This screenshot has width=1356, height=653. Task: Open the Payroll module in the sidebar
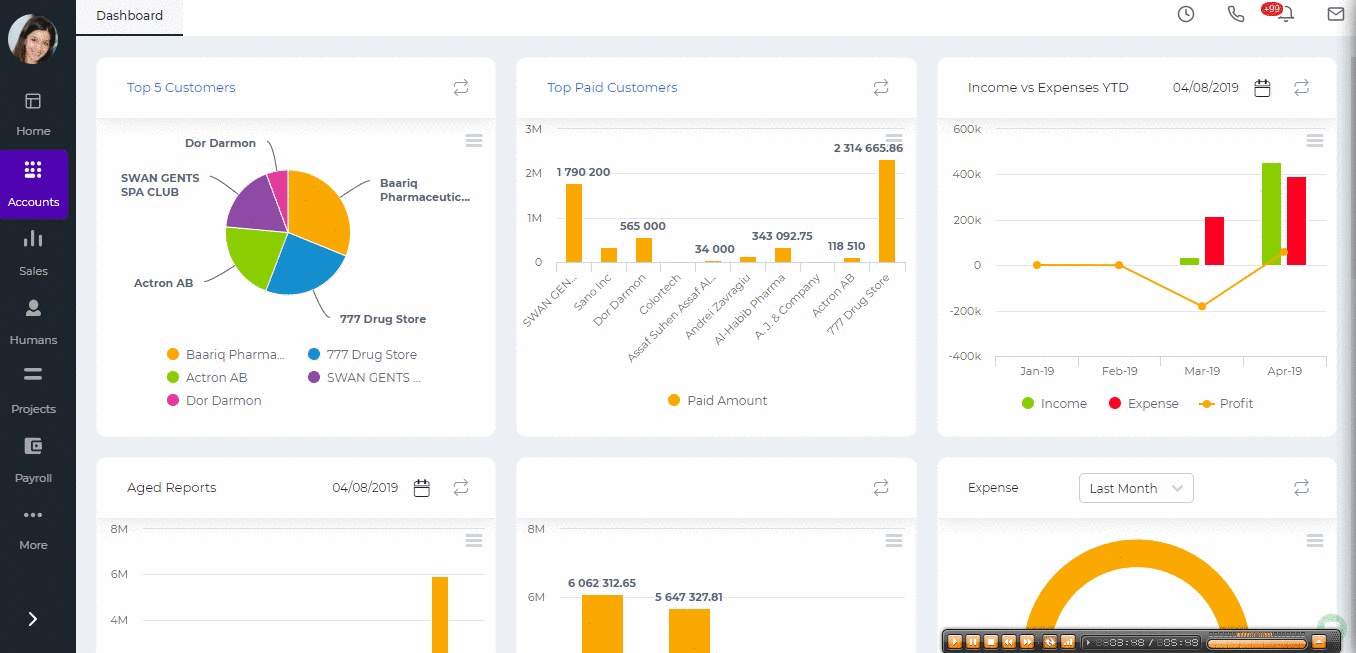tap(33, 460)
